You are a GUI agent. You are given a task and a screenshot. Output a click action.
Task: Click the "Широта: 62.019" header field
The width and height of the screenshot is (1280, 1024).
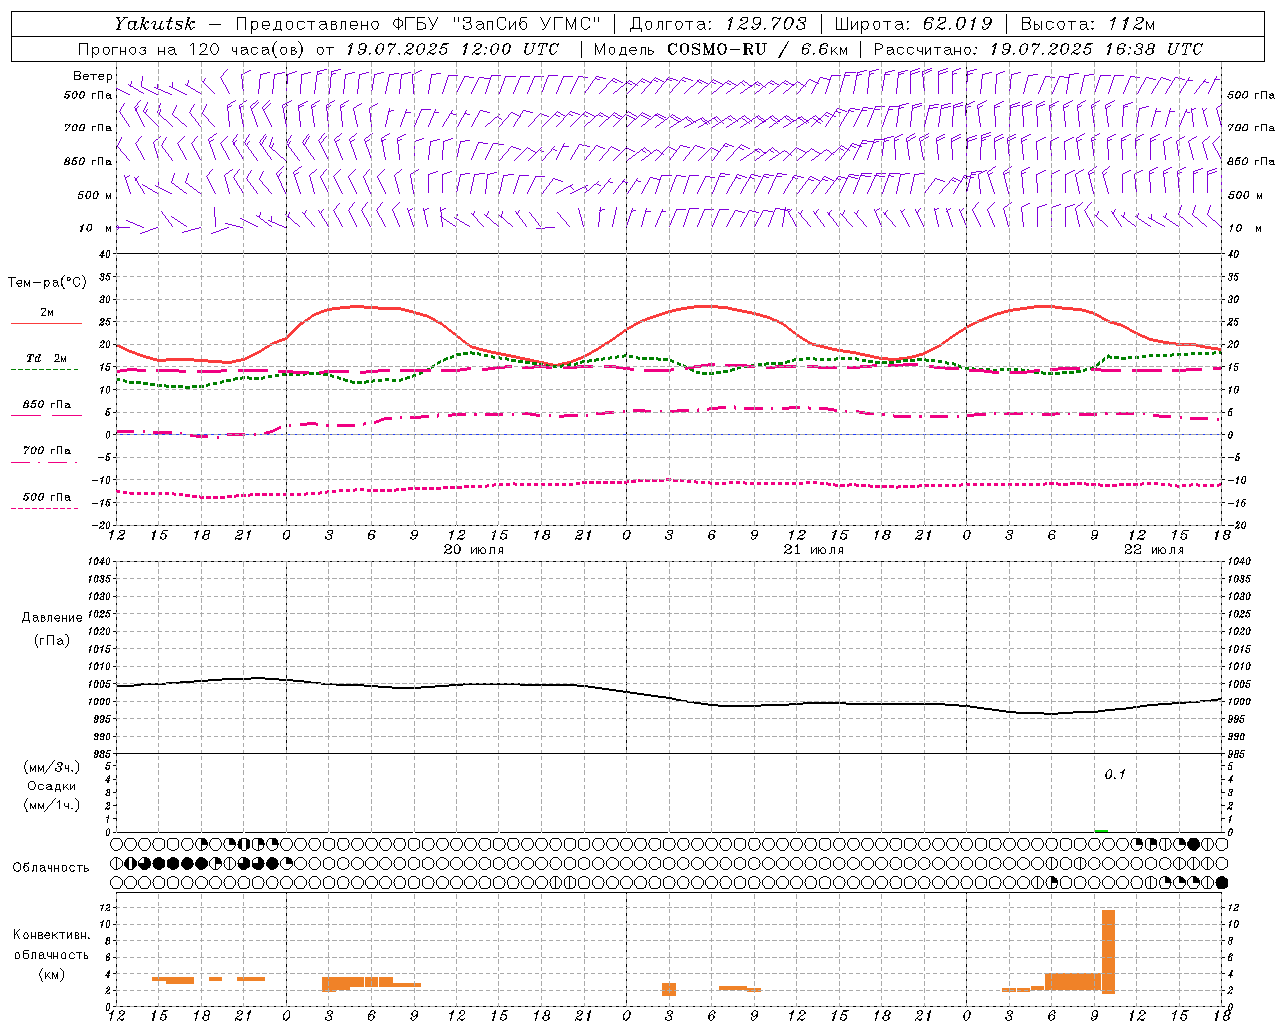pos(913,24)
